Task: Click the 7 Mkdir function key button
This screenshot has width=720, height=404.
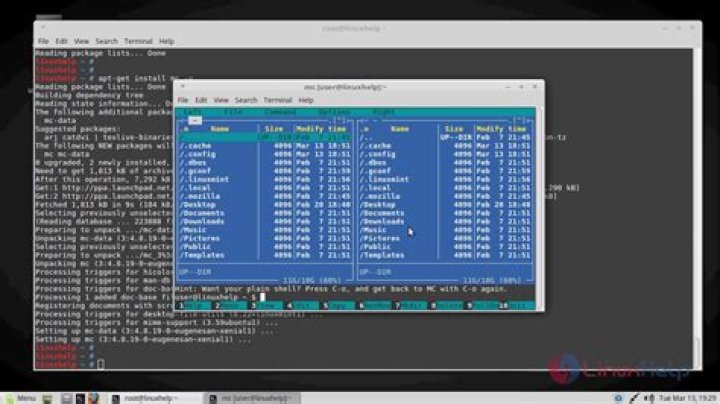Action: 411,306
